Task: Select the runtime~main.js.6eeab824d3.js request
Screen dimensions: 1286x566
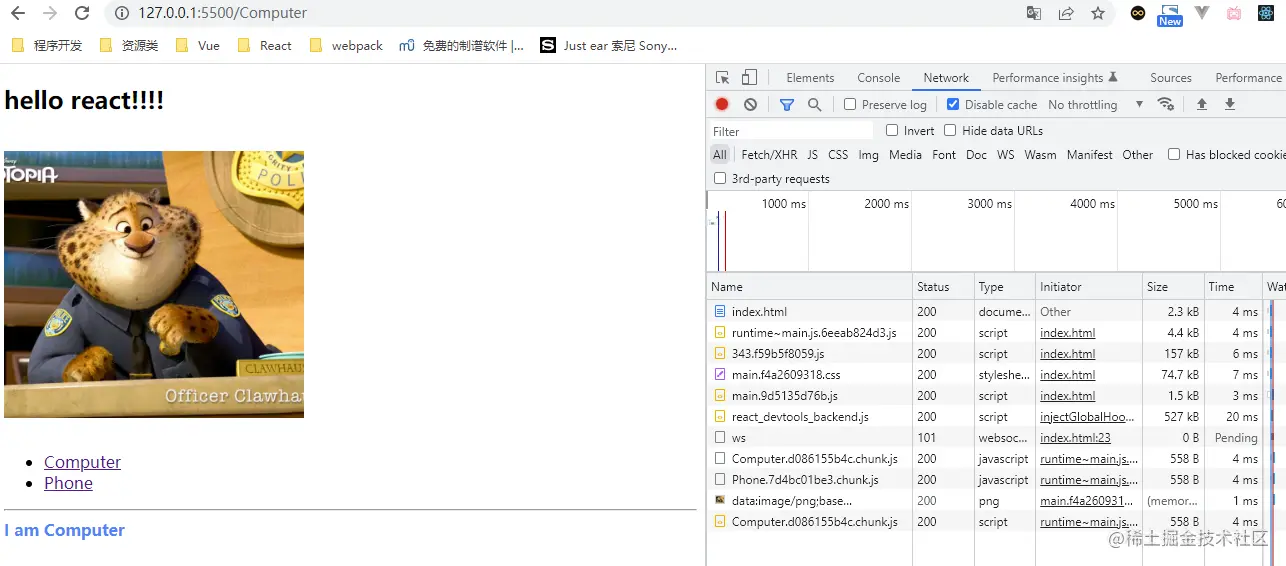Action: coord(996,333)
